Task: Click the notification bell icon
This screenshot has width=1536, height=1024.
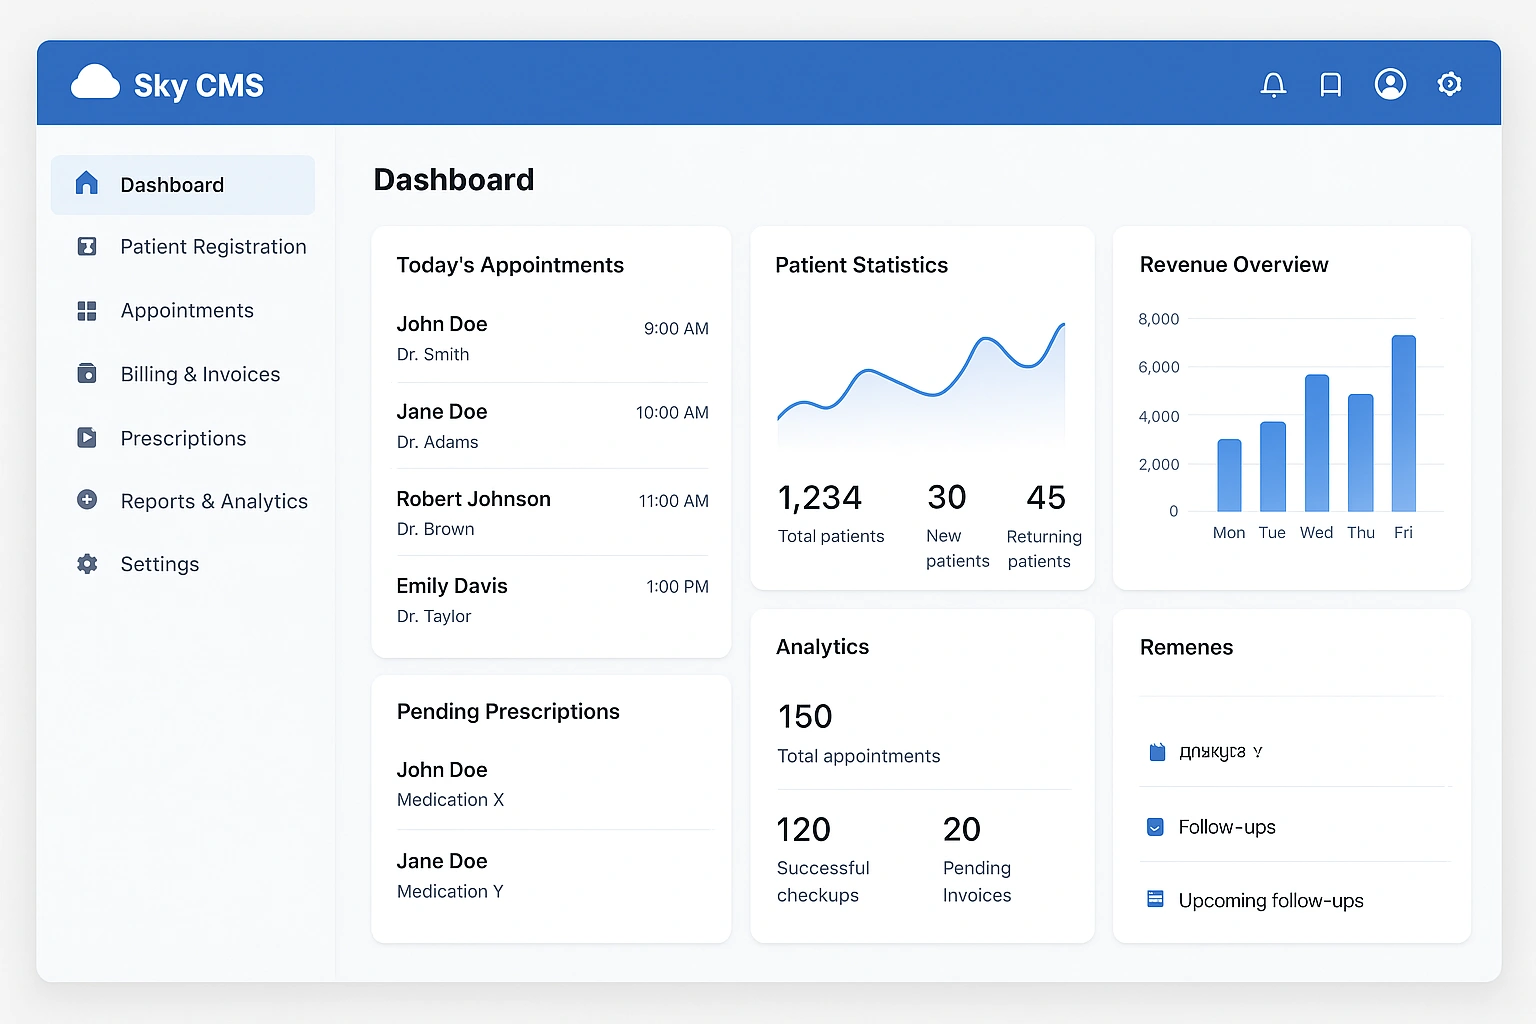Action: click(1273, 85)
